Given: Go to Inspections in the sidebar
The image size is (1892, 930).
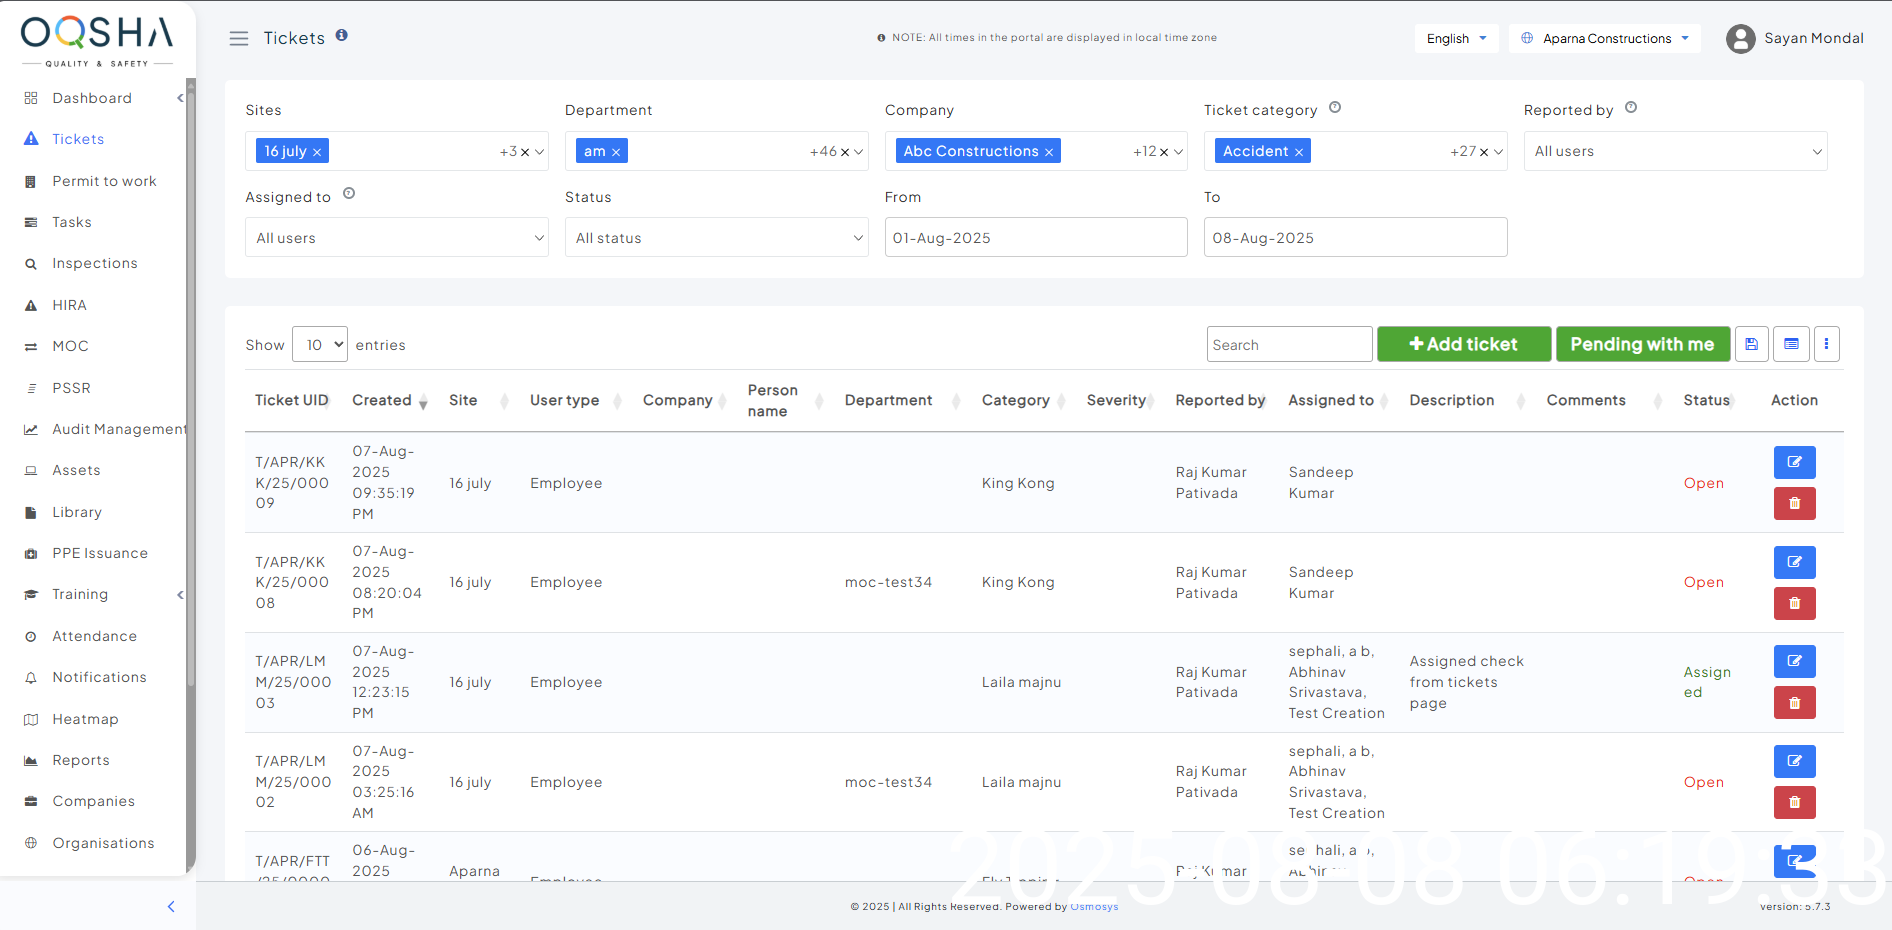Looking at the screenshot, I should click(x=95, y=263).
